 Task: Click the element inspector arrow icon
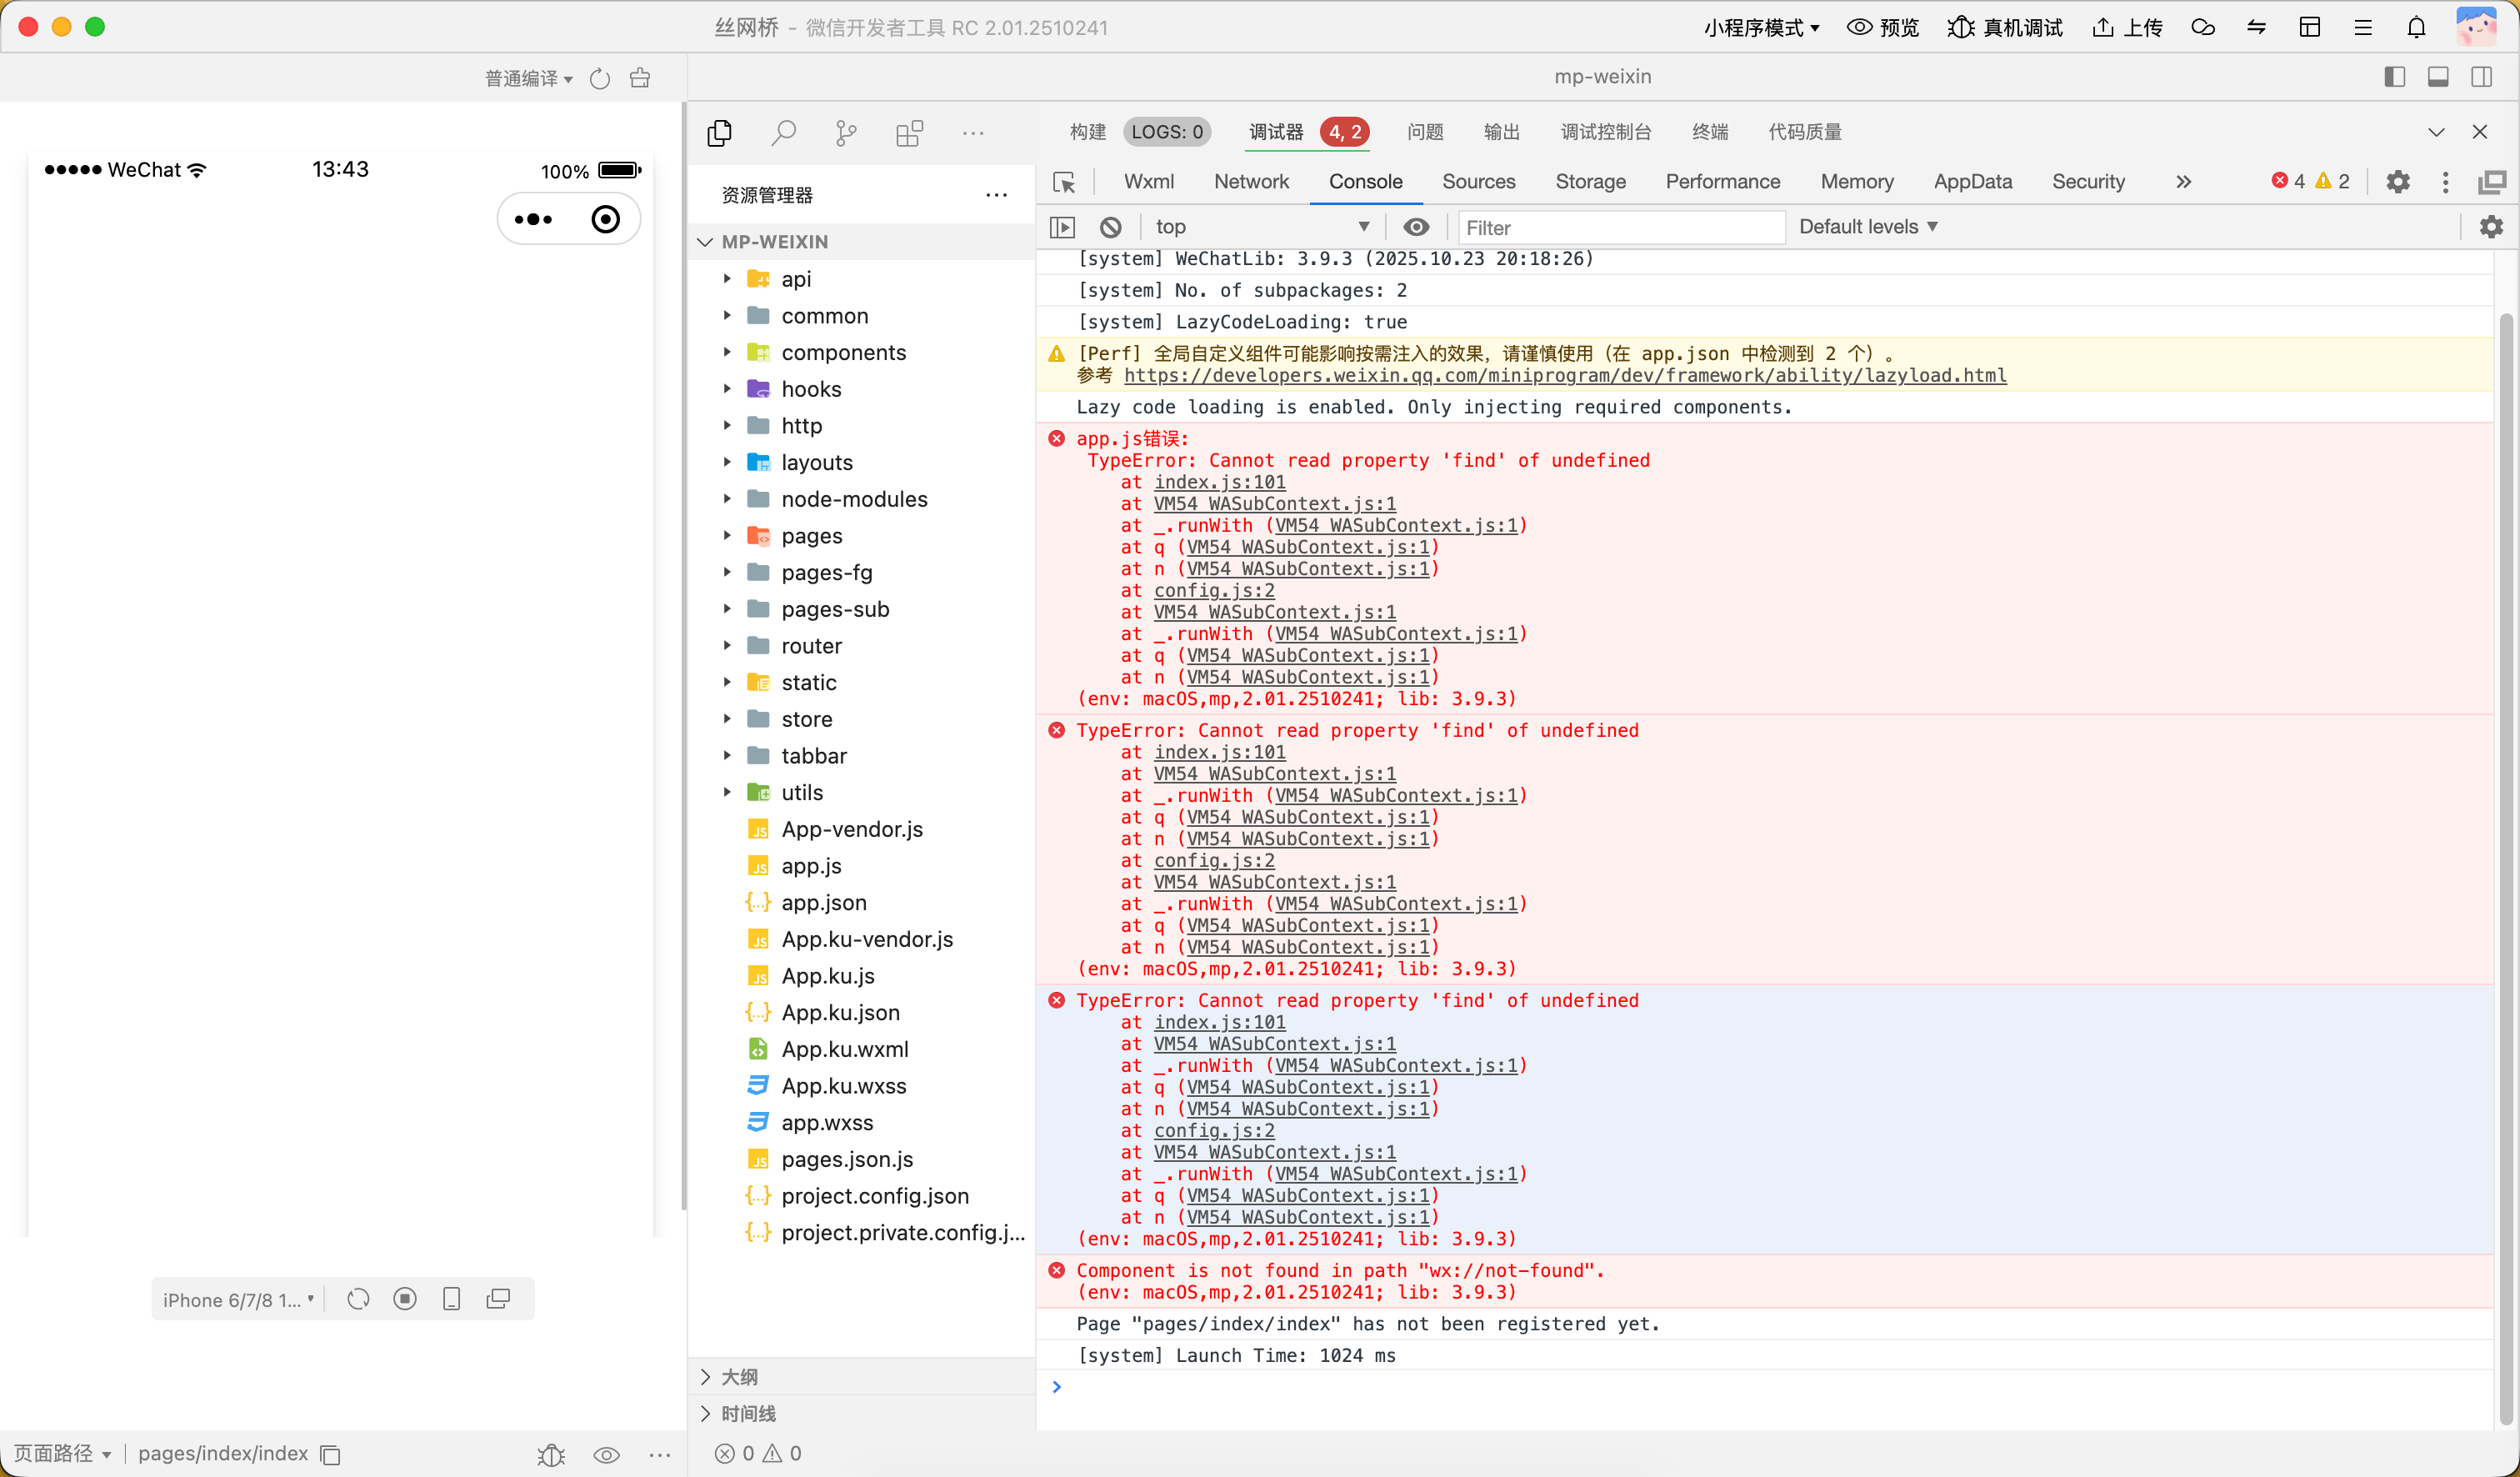tap(1064, 182)
